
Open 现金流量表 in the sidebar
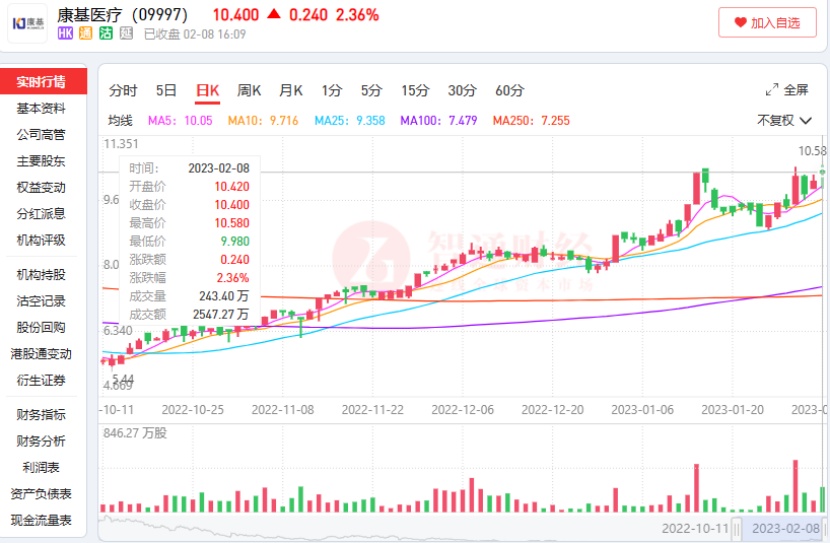(x=41, y=521)
